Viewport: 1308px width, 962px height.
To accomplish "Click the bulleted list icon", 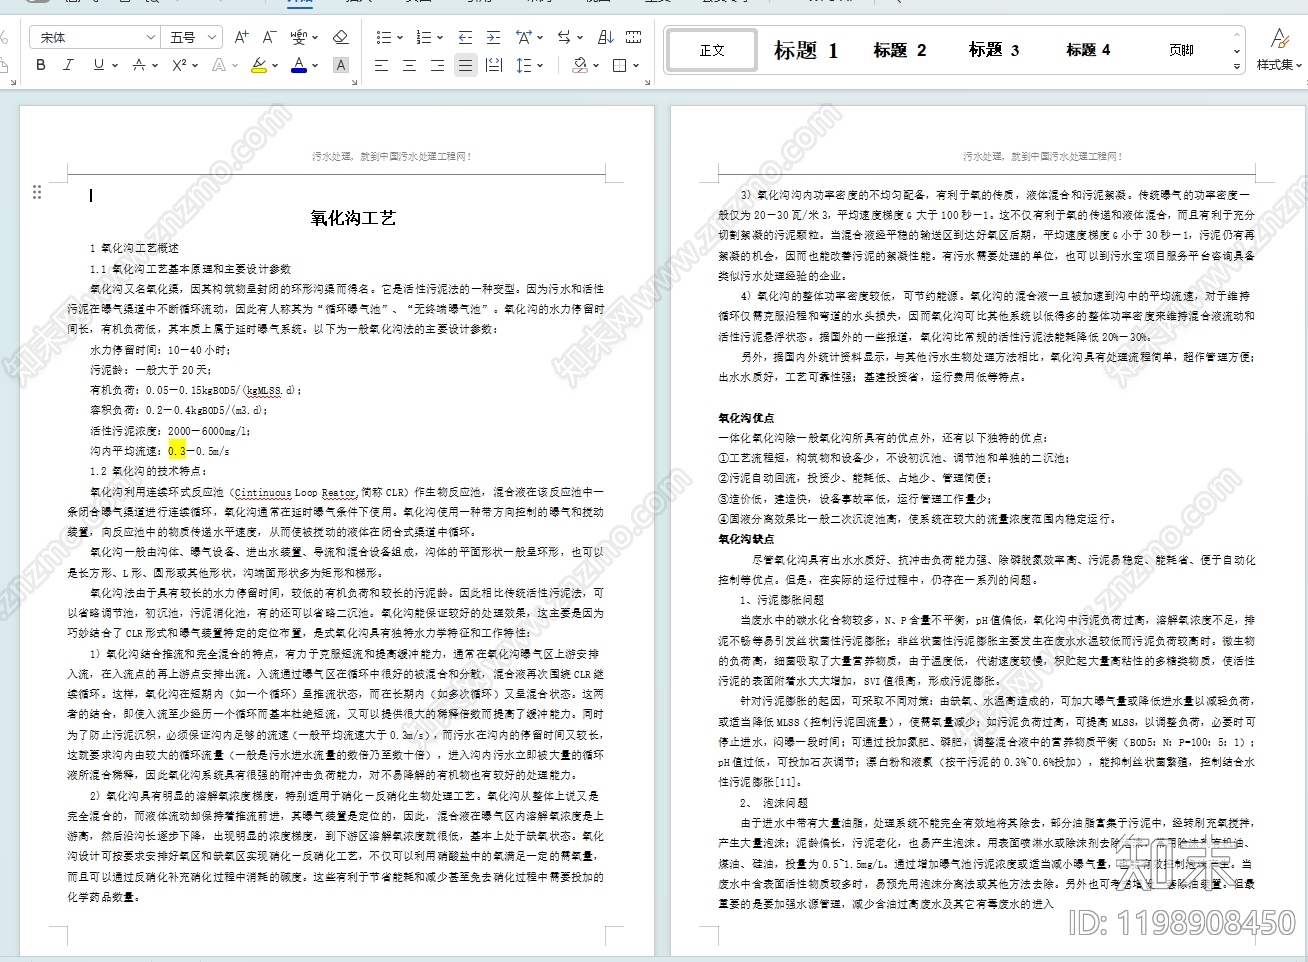I will pos(384,37).
